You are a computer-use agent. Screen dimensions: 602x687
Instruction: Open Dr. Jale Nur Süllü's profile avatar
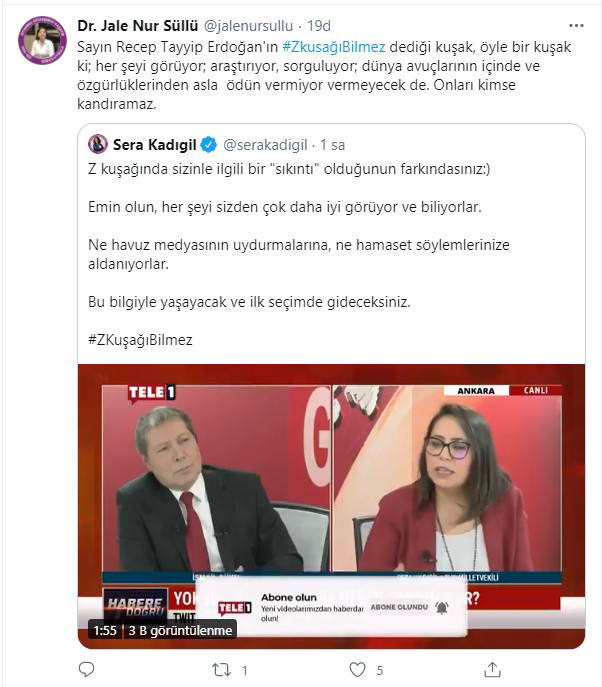(42, 41)
